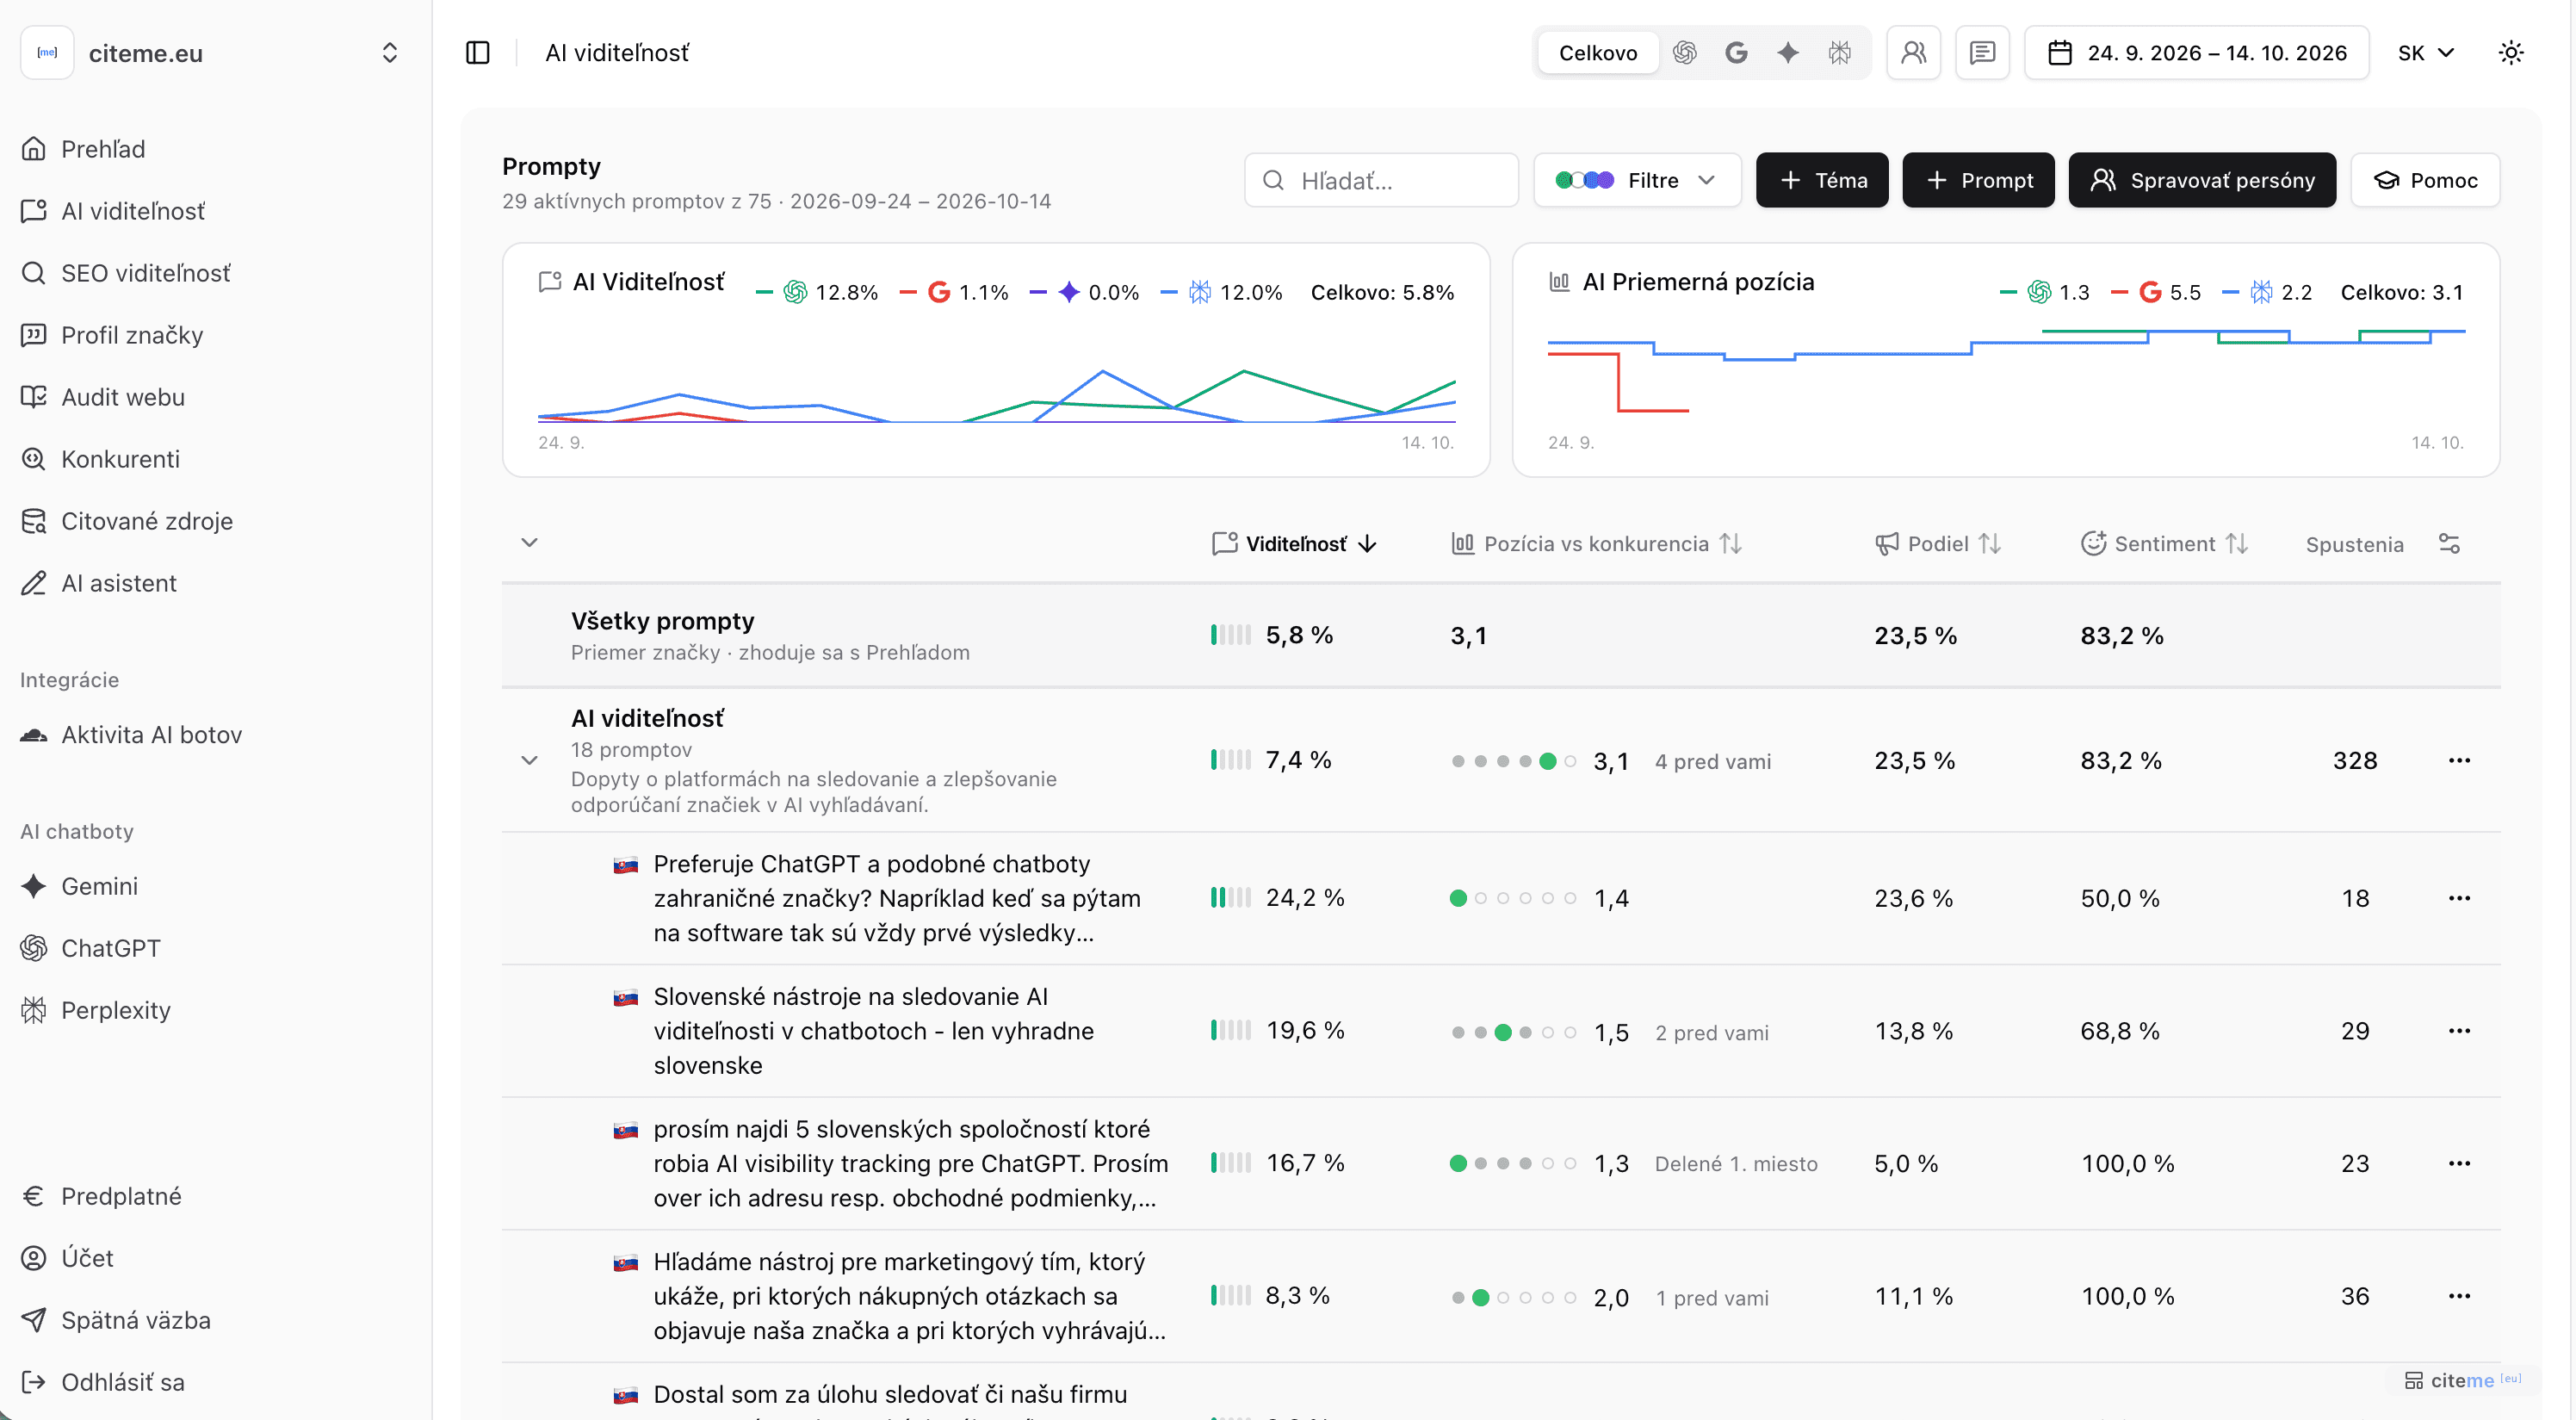The height and width of the screenshot is (1420, 2576).
Task: Add a new Prompt
Action: [x=1978, y=180]
